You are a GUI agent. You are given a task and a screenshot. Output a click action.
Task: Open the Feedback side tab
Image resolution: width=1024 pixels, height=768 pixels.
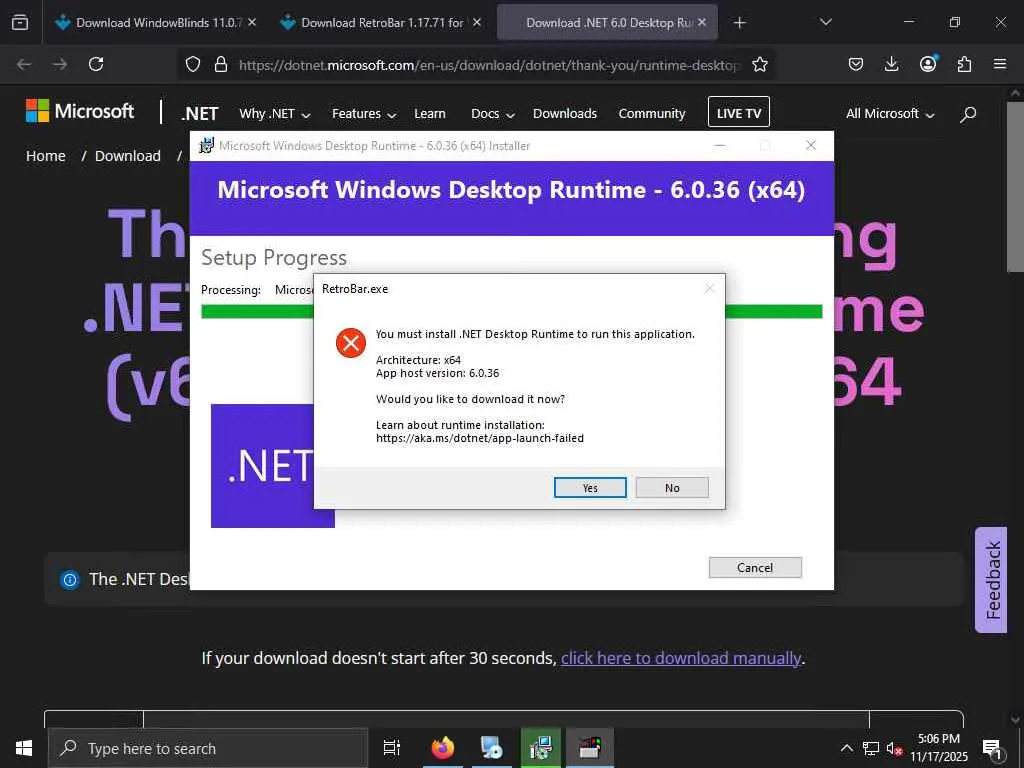point(992,580)
